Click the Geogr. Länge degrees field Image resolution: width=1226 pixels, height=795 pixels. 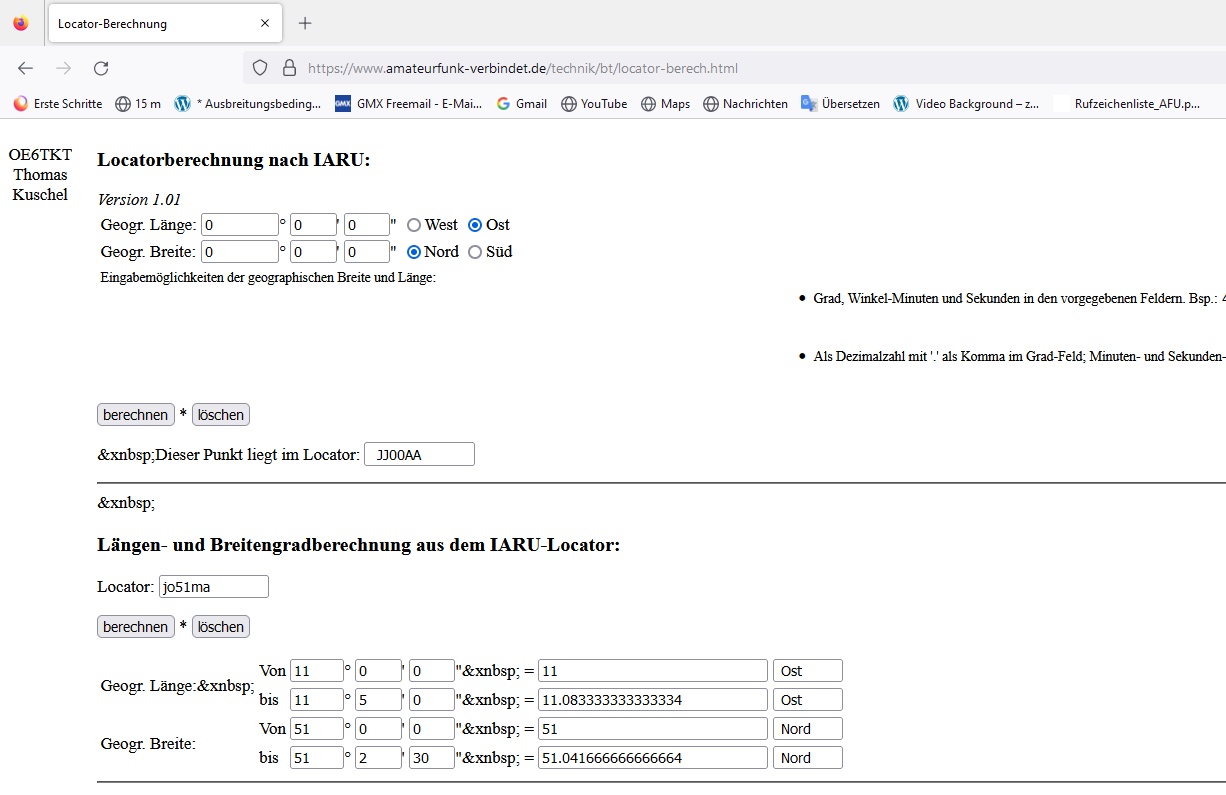pyautogui.click(x=239, y=225)
